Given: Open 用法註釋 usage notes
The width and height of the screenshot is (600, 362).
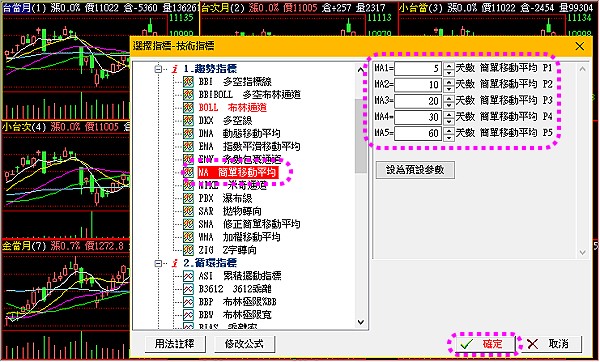Looking at the screenshot, I should pyautogui.click(x=175, y=344).
